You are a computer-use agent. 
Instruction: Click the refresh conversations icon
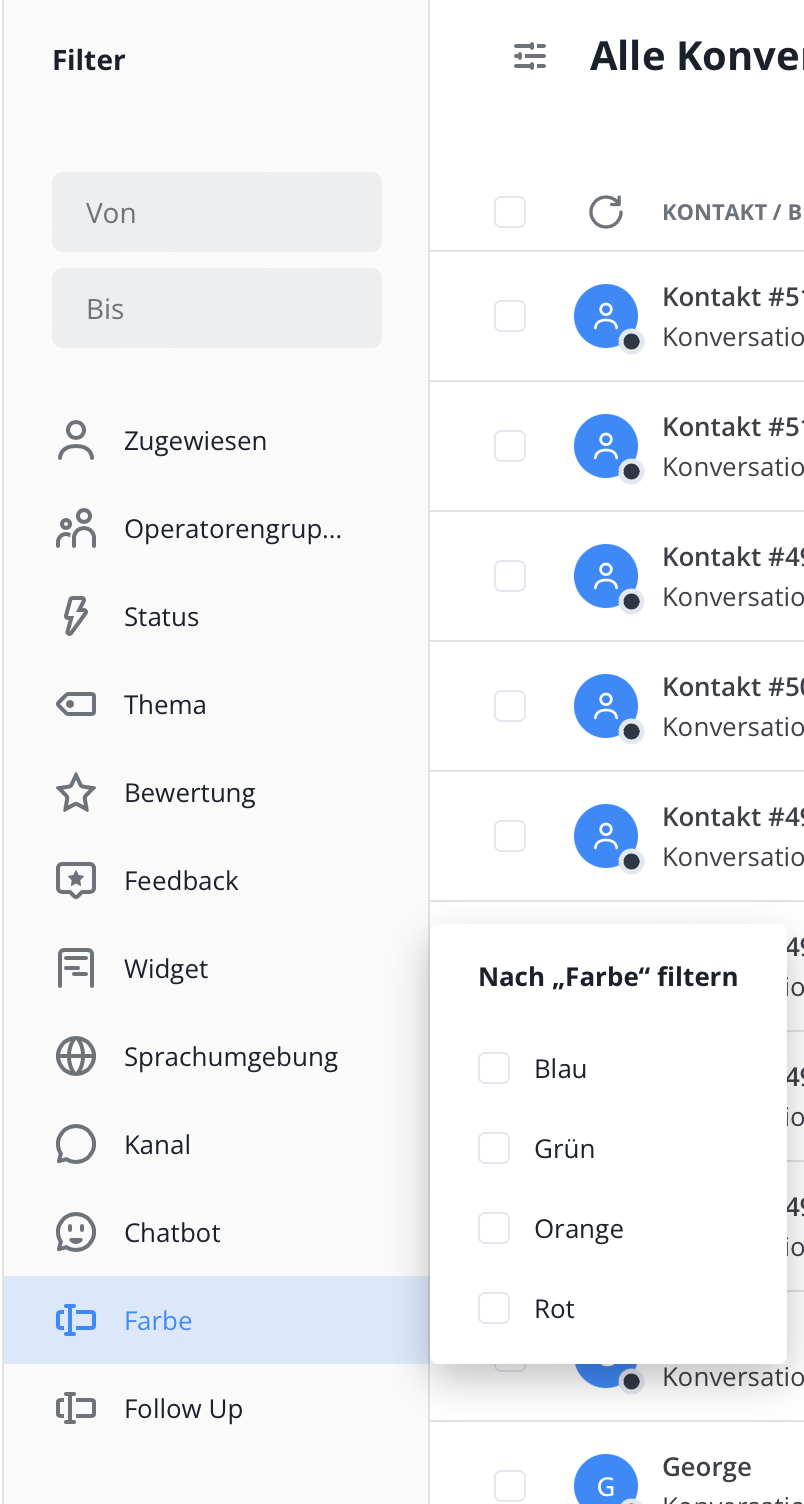coord(606,212)
